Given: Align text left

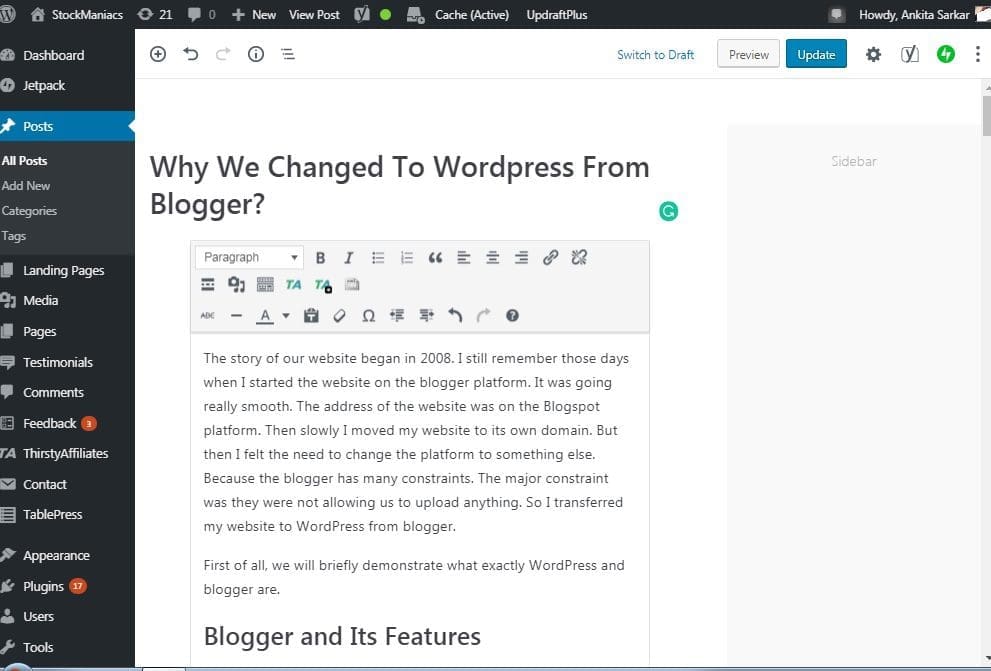Looking at the screenshot, I should pos(464,258).
